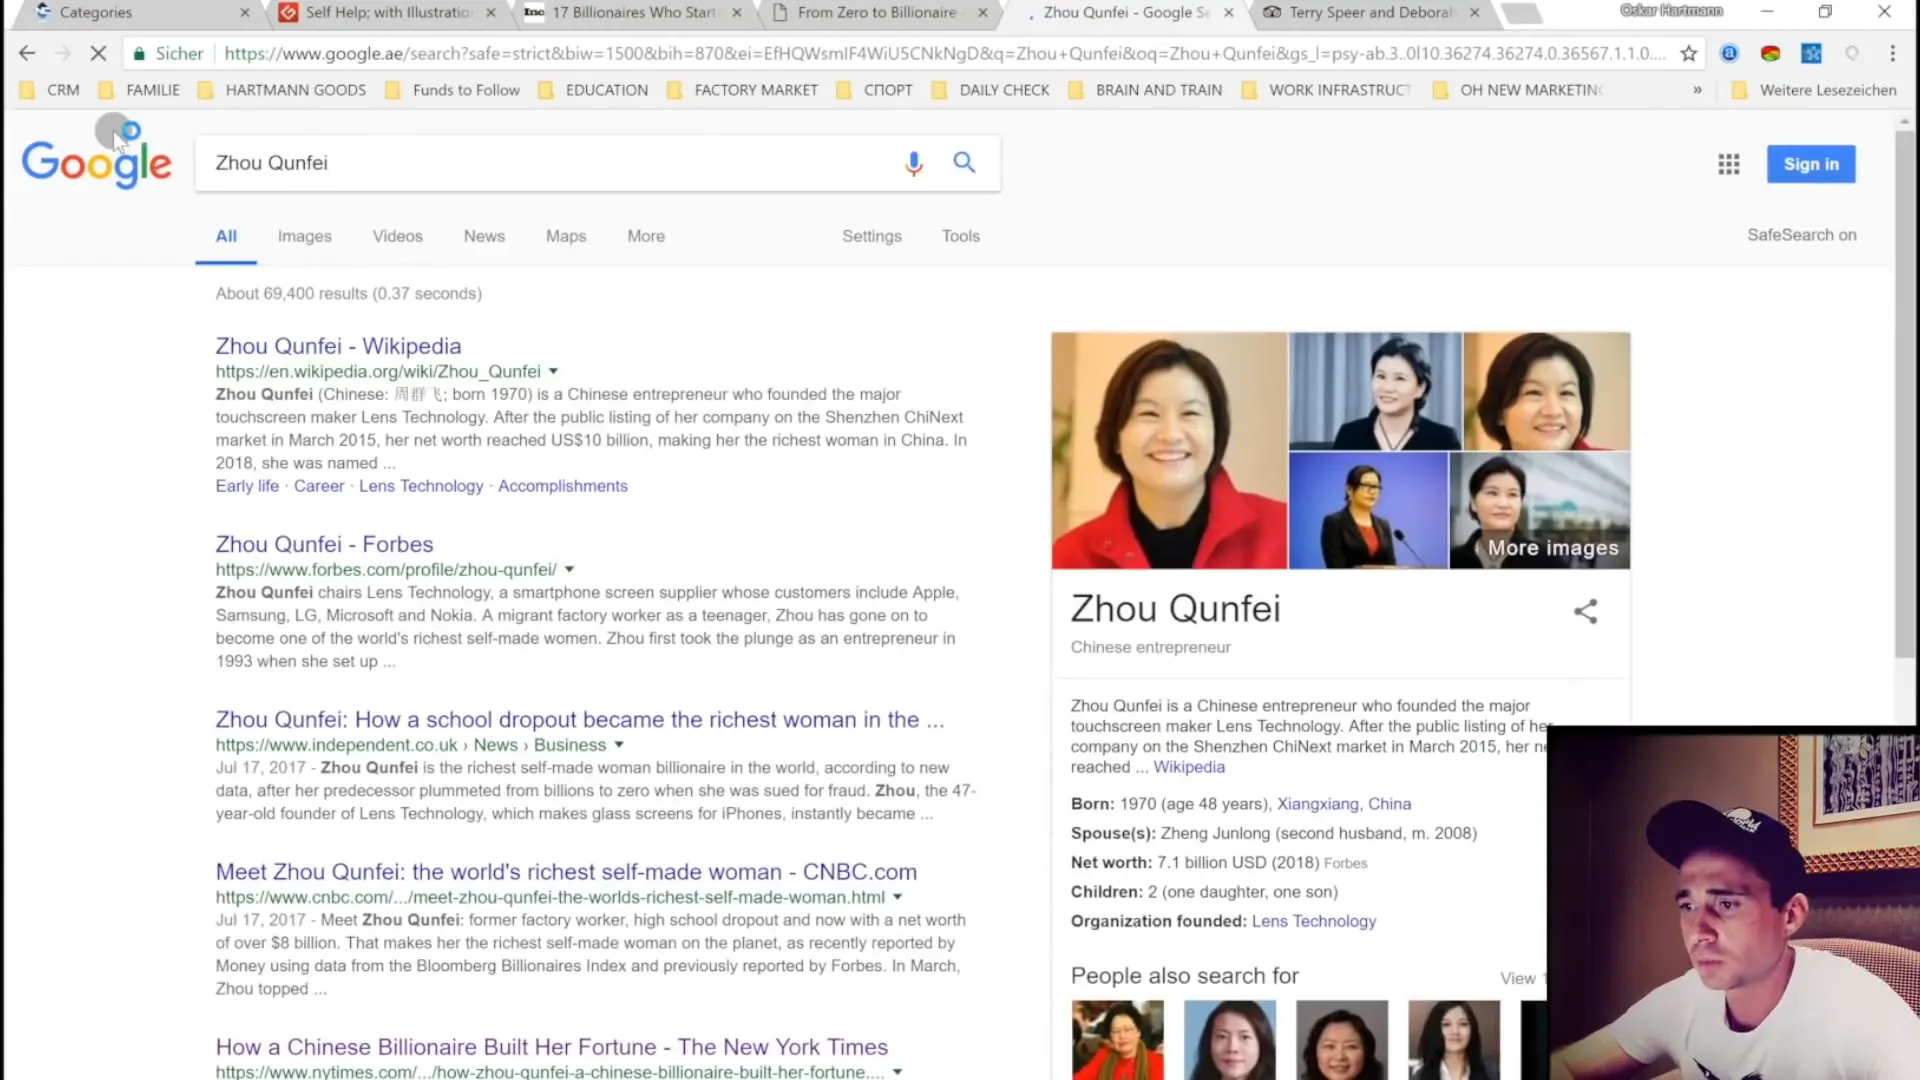The height and width of the screenshot is (1080, 1920).
Task: Click the magnifier search button
Action: pyautogui.click(x=964, y=162)
